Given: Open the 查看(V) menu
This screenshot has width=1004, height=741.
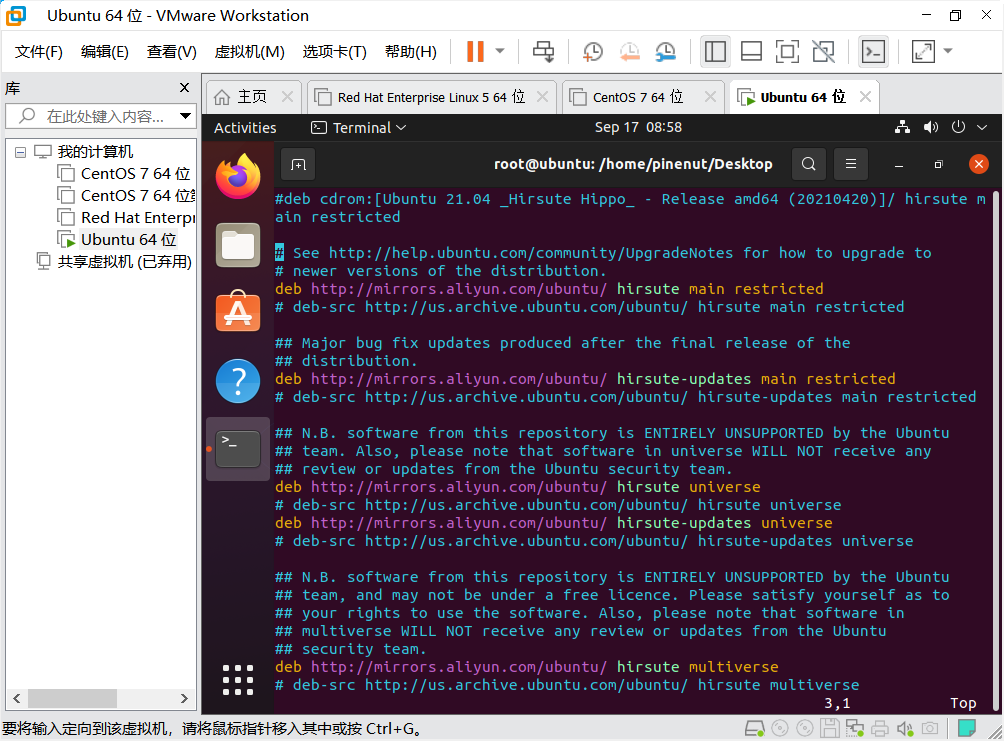Looking at the screenshot, I should click(x=172, y=51).
